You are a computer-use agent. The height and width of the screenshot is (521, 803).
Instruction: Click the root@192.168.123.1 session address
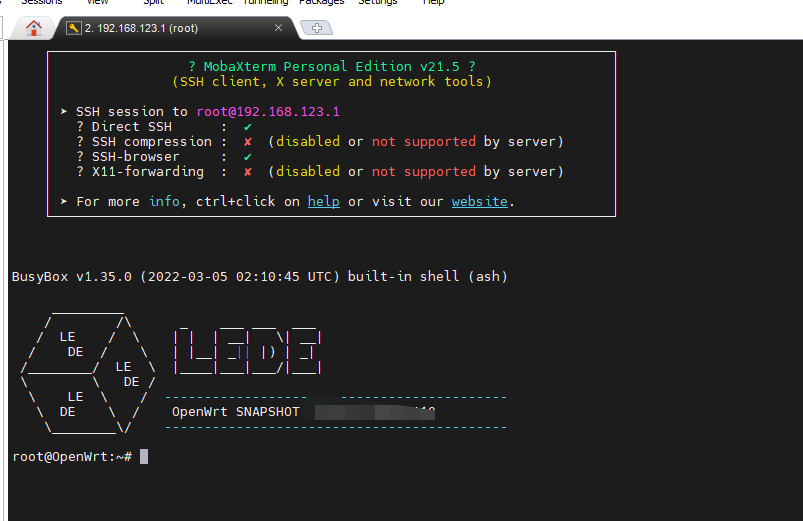pos(268,112)
